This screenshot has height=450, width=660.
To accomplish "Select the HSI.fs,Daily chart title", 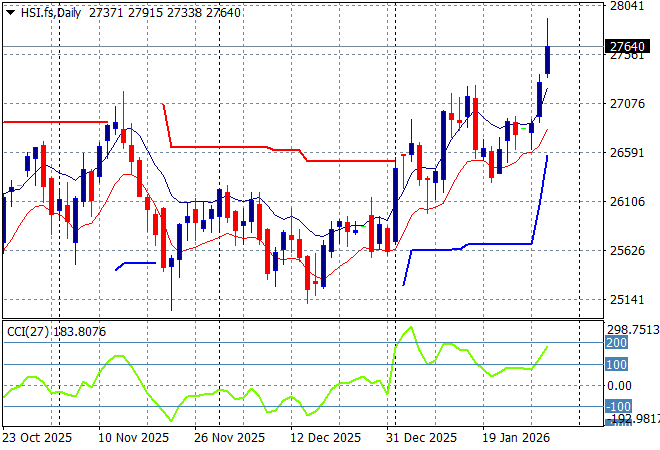I will coord(51,13).
